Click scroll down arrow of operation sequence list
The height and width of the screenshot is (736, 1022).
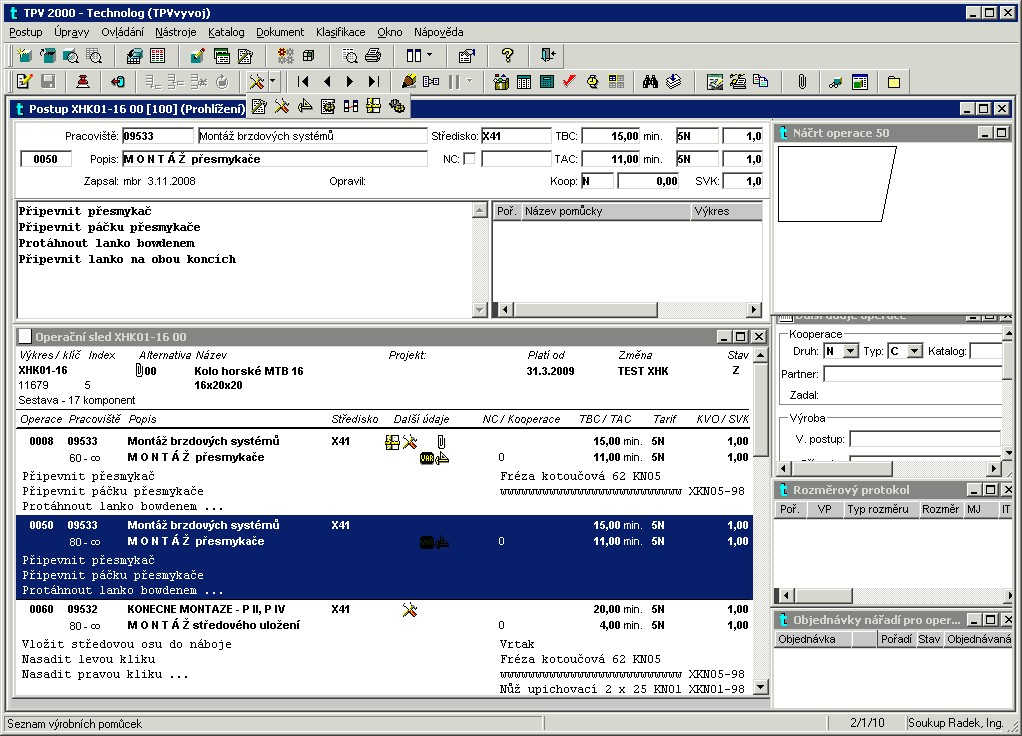click(x=760, y=687)
